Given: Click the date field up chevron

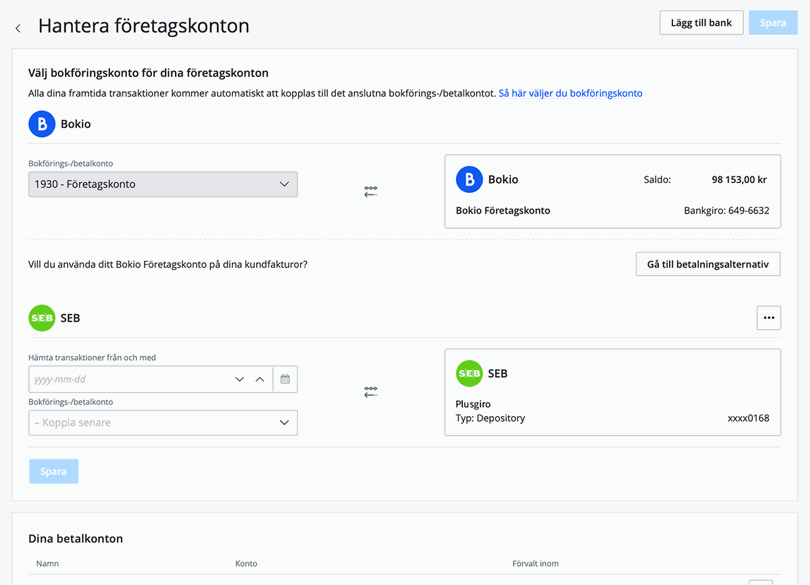Looking at the screenshot, I should [x=260, y=379].
